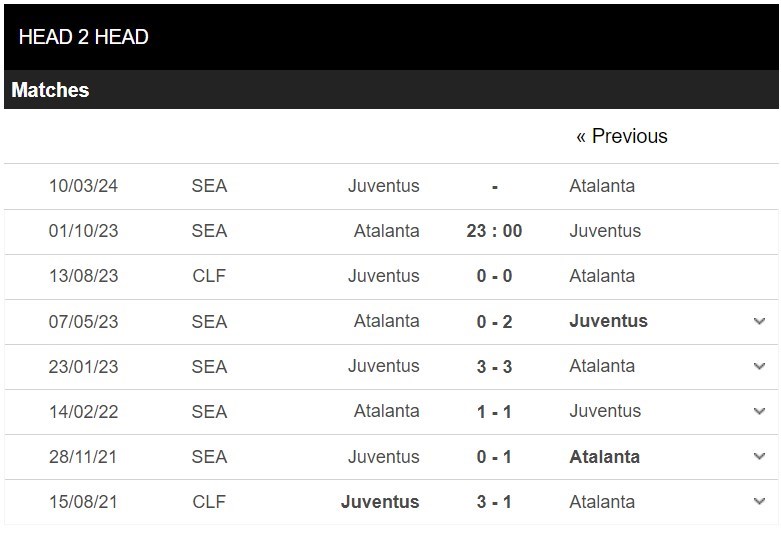The height and width of the screenshot is (539, 781).
Task: Expand the 14/02/22 match chevron
Action: pos(759,411)
